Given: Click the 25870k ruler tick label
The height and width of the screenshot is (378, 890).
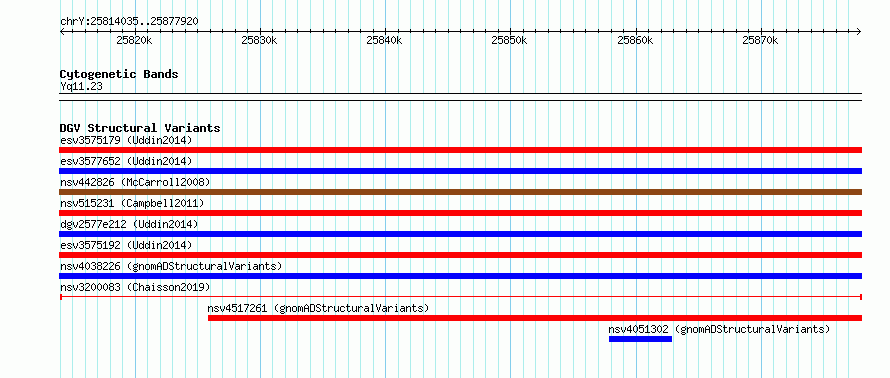Looking at the screenshot, I should [761, 40].
